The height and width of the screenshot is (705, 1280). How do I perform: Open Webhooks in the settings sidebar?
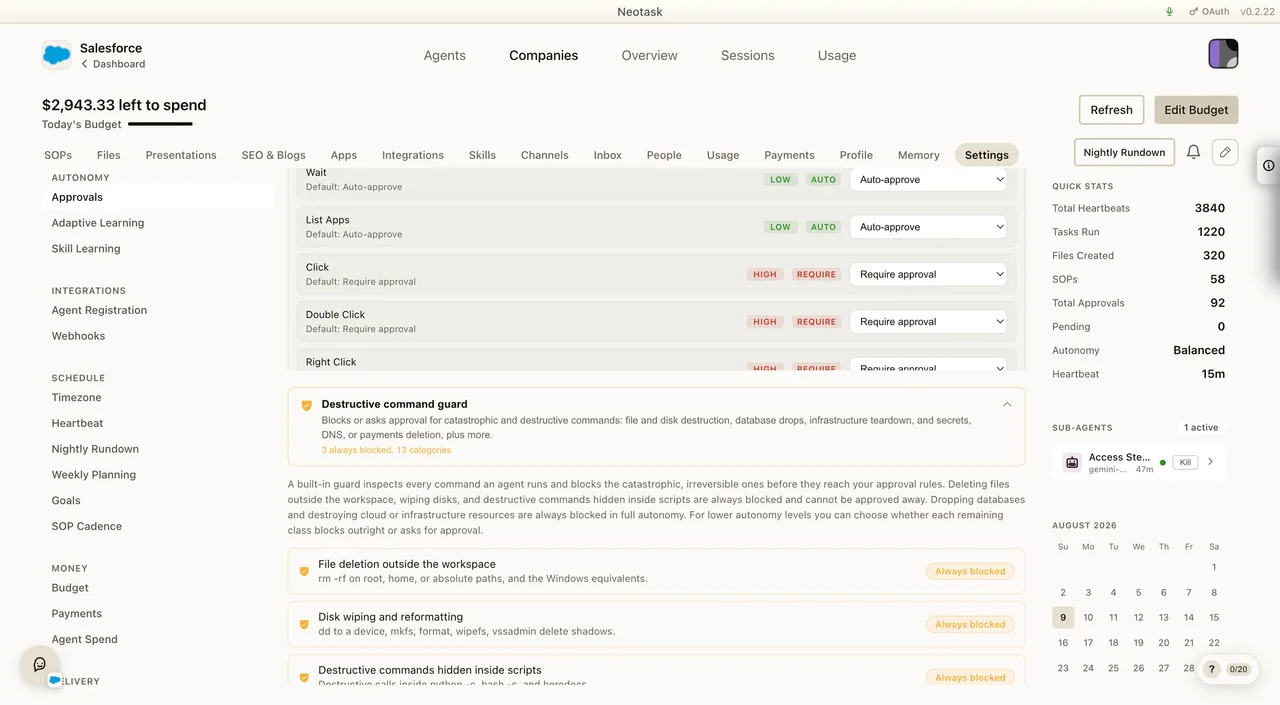pos(79,336)
